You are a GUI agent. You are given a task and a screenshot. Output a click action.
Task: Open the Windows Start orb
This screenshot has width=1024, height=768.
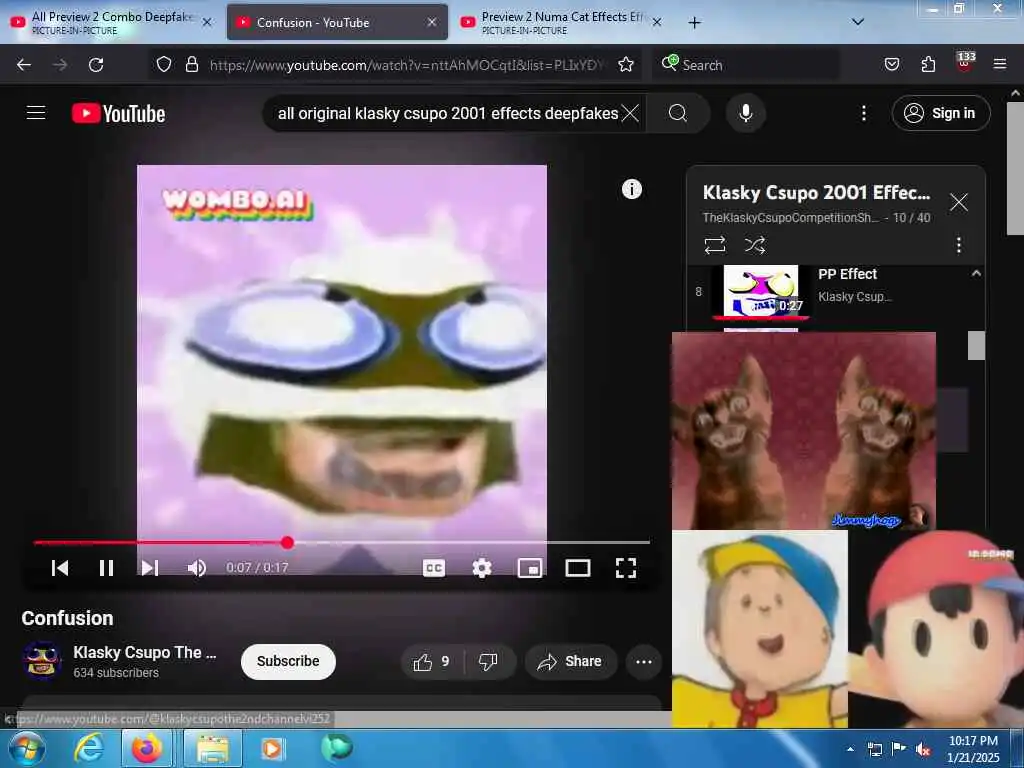coord(27,748)
